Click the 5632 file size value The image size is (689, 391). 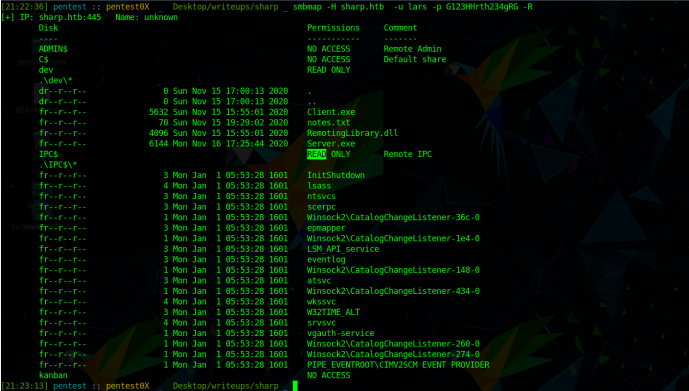(x=158, y=112)
